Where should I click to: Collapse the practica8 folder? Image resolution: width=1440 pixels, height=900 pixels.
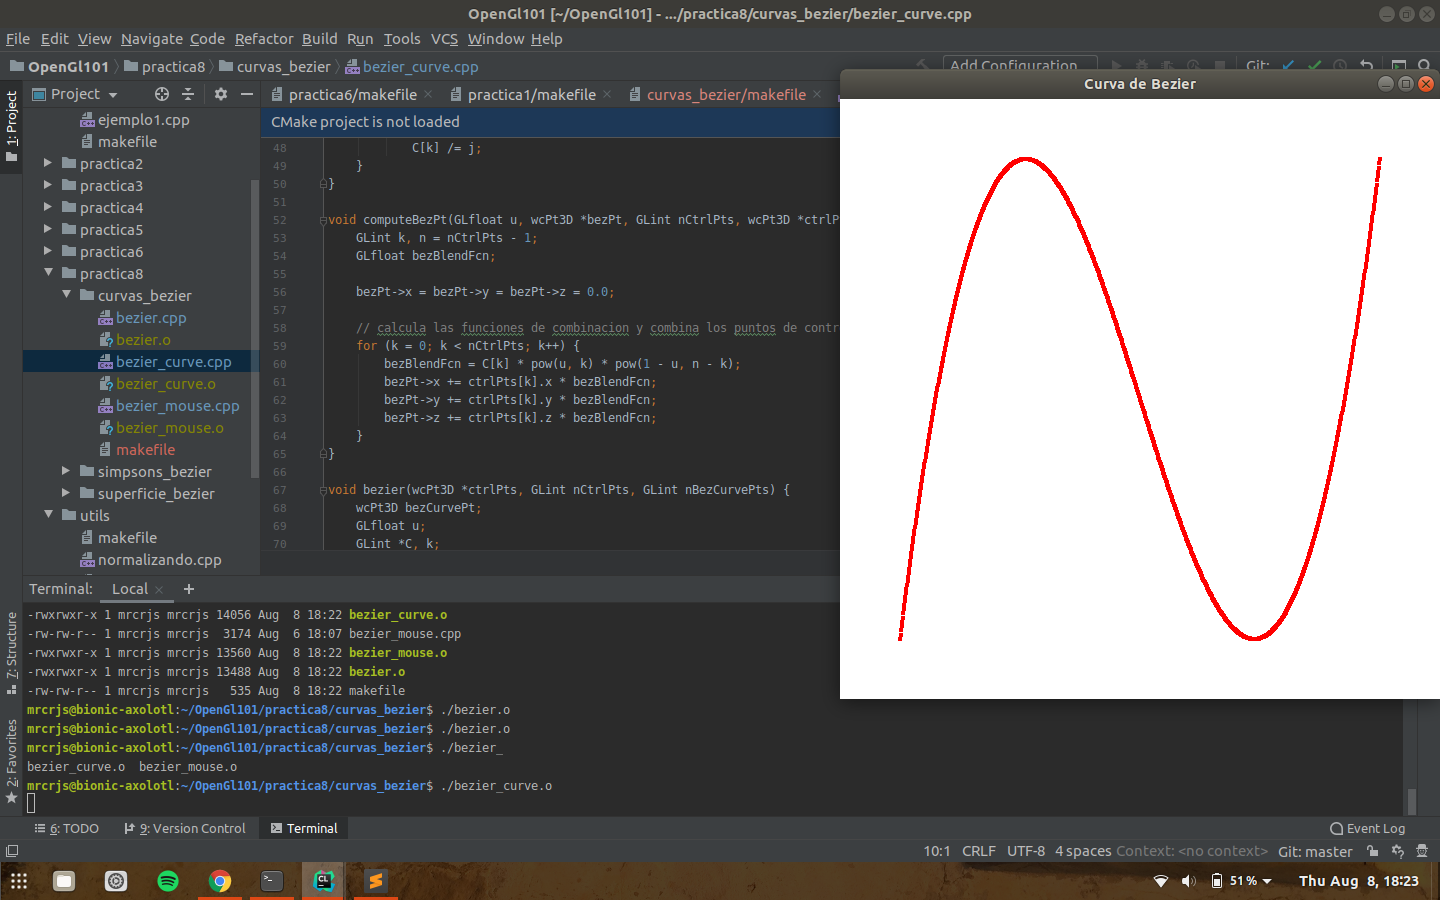point(47,273)
